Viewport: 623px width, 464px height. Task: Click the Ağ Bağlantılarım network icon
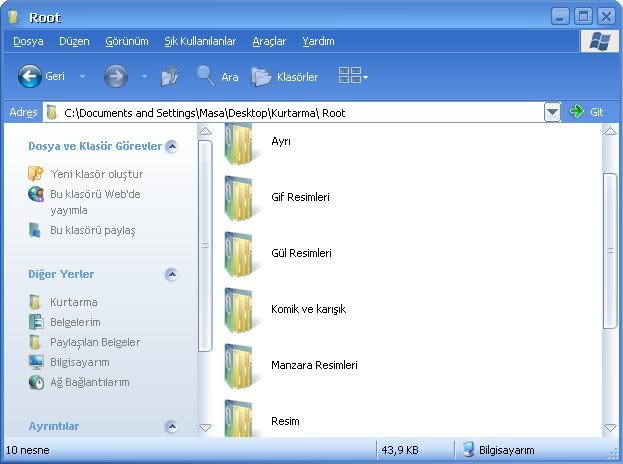pos(36,382)
